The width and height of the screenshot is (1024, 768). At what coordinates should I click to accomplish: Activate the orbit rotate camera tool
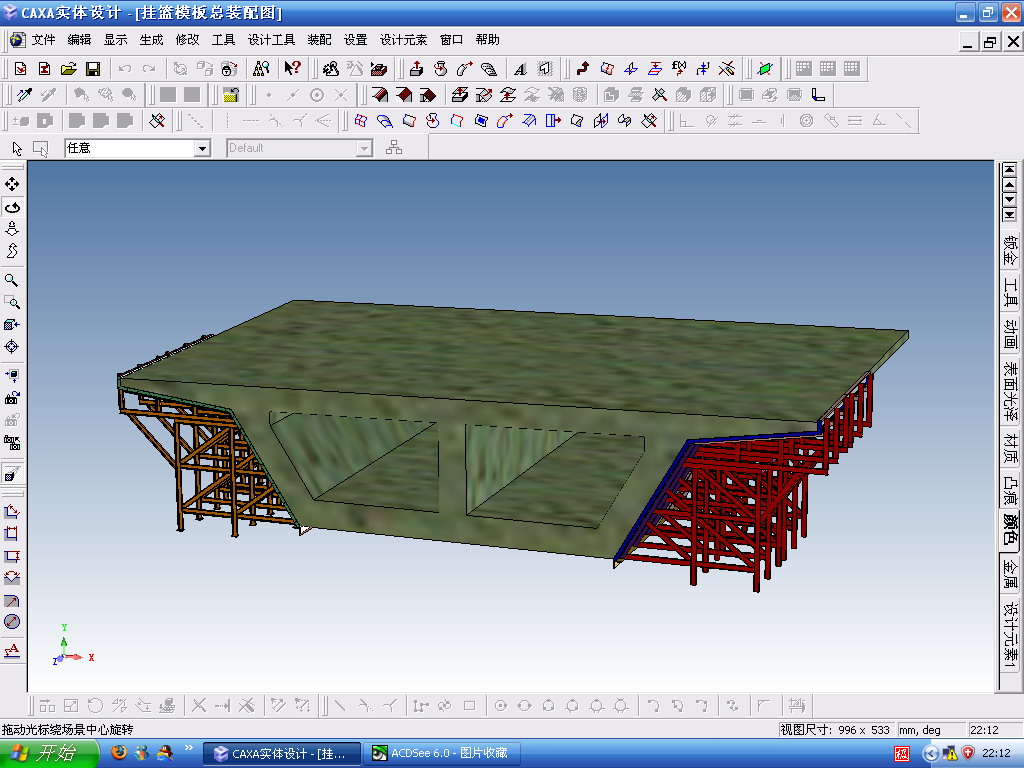[x=12, y=207]
